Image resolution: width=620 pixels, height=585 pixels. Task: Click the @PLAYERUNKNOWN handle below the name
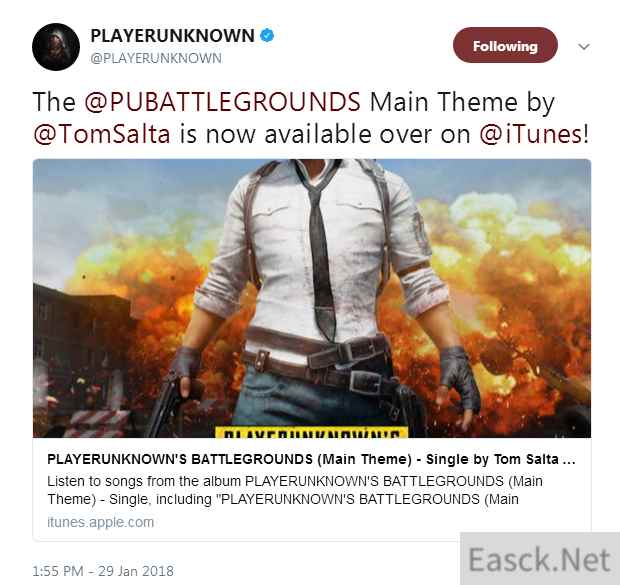156,58
